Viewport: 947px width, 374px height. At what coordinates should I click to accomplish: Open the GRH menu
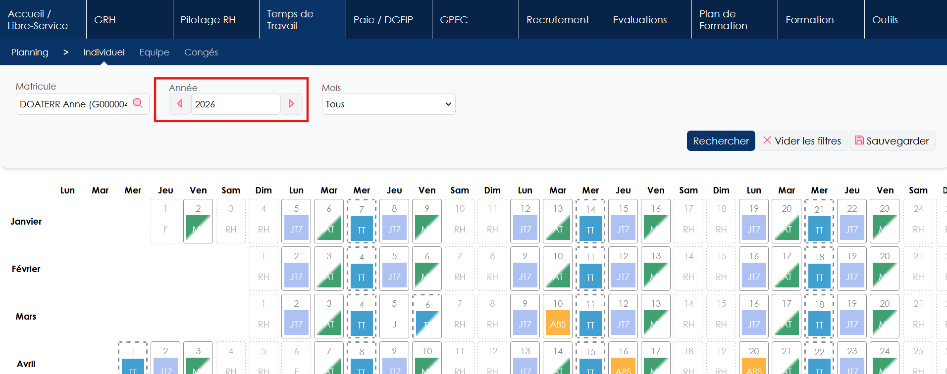(x=130, y=19)
